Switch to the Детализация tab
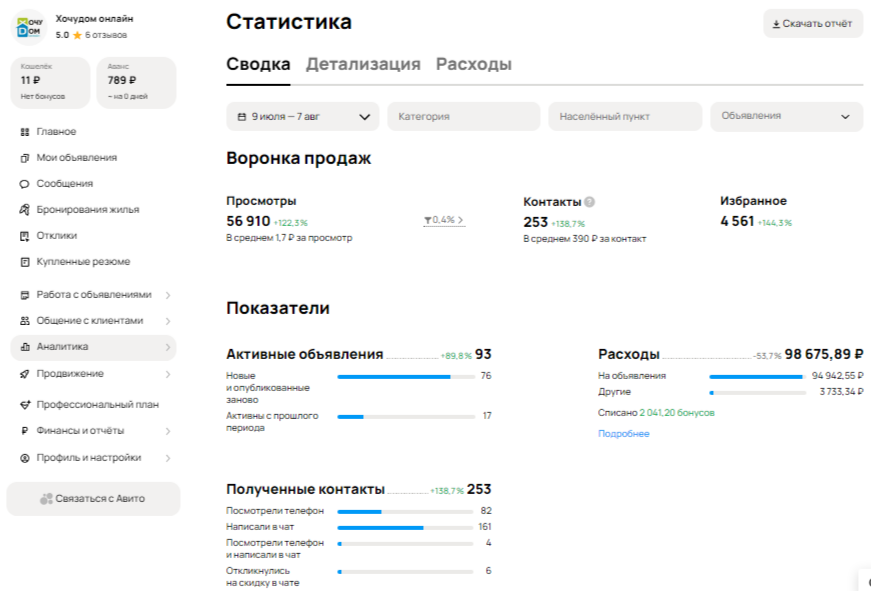This screenshot has width=871, height=591. (363, 64)
